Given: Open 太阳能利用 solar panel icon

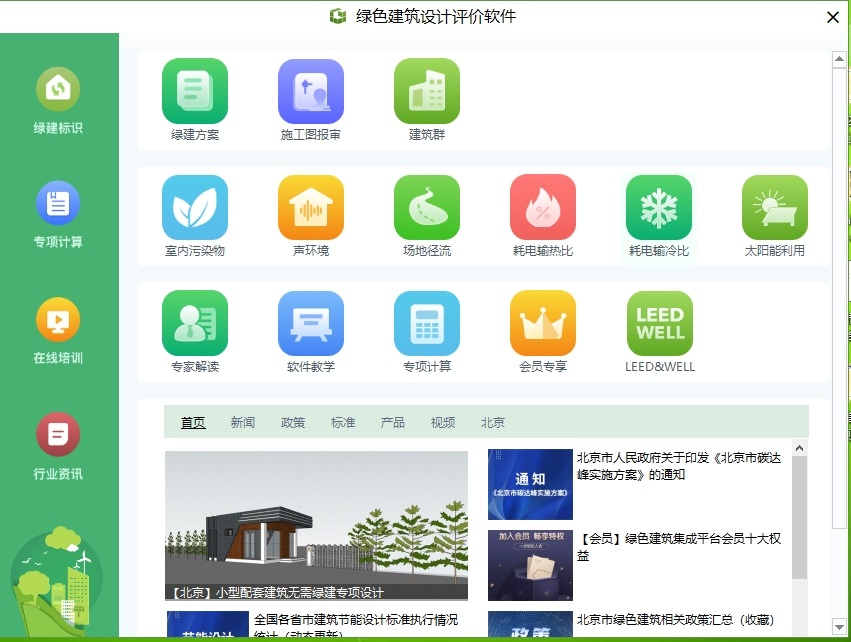Looking at the screenshot, I should coord(774,207).
